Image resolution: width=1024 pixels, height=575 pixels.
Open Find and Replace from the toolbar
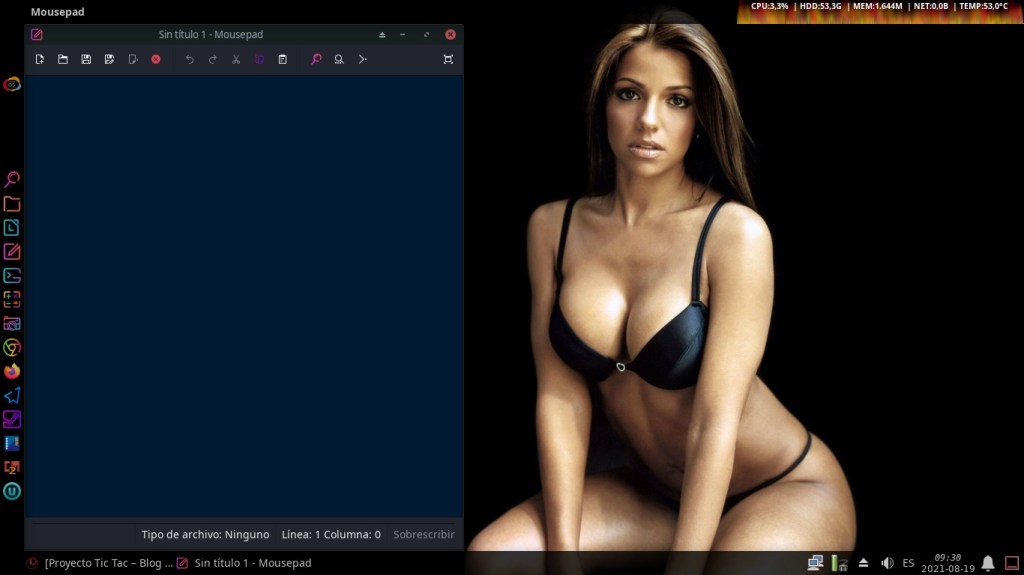click(x=339, y=60)
